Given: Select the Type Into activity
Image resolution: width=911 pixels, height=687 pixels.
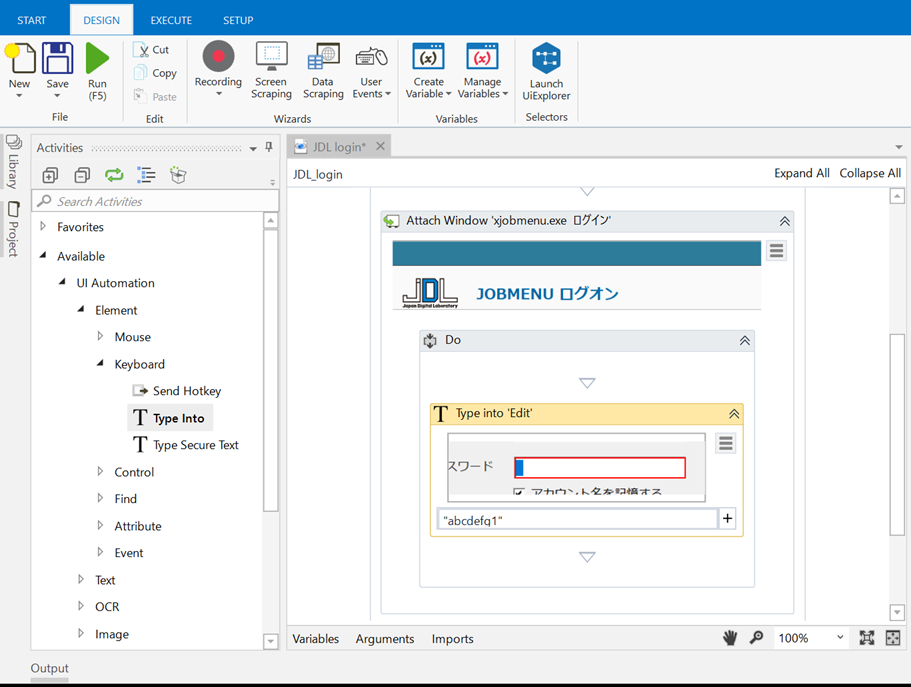Looking at the screenshot, I should pos(170,418).
